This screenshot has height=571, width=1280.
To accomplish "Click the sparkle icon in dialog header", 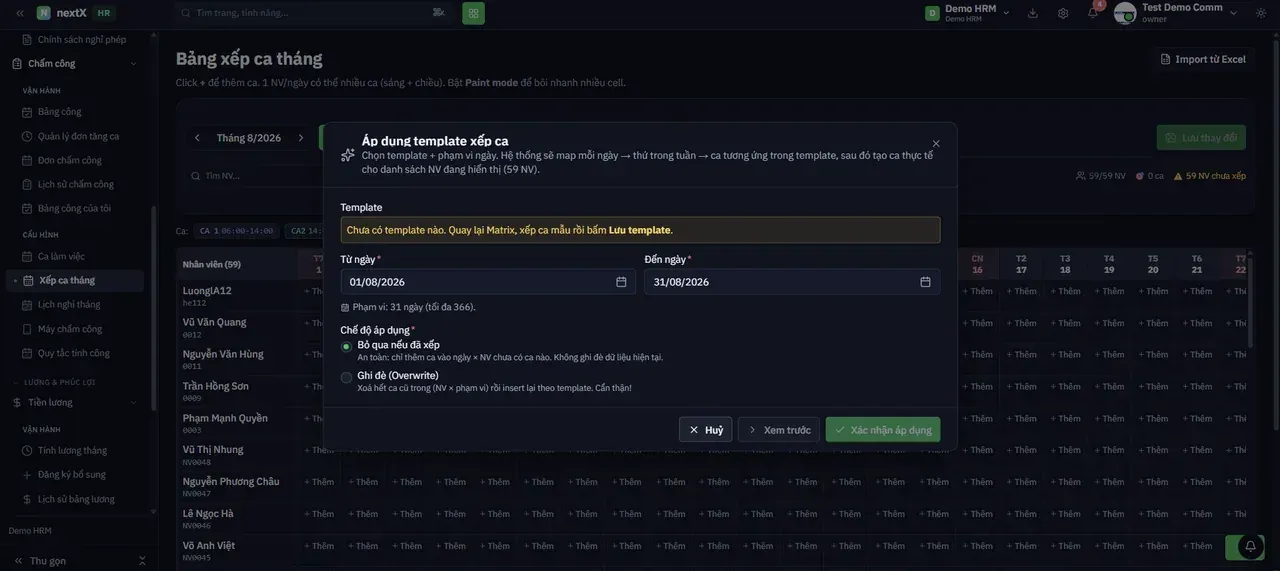I will pos(348,155).
